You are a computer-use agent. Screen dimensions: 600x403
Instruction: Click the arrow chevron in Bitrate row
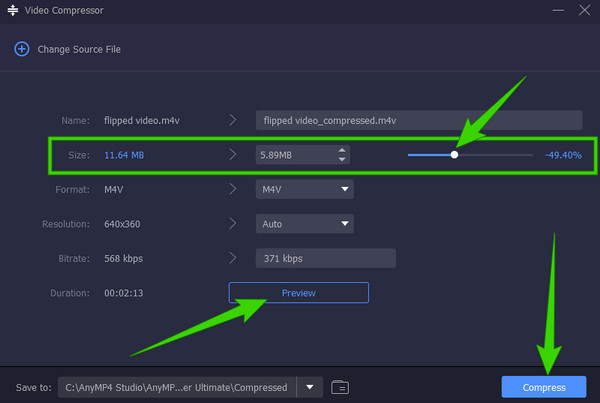click(x=233, y=258)
